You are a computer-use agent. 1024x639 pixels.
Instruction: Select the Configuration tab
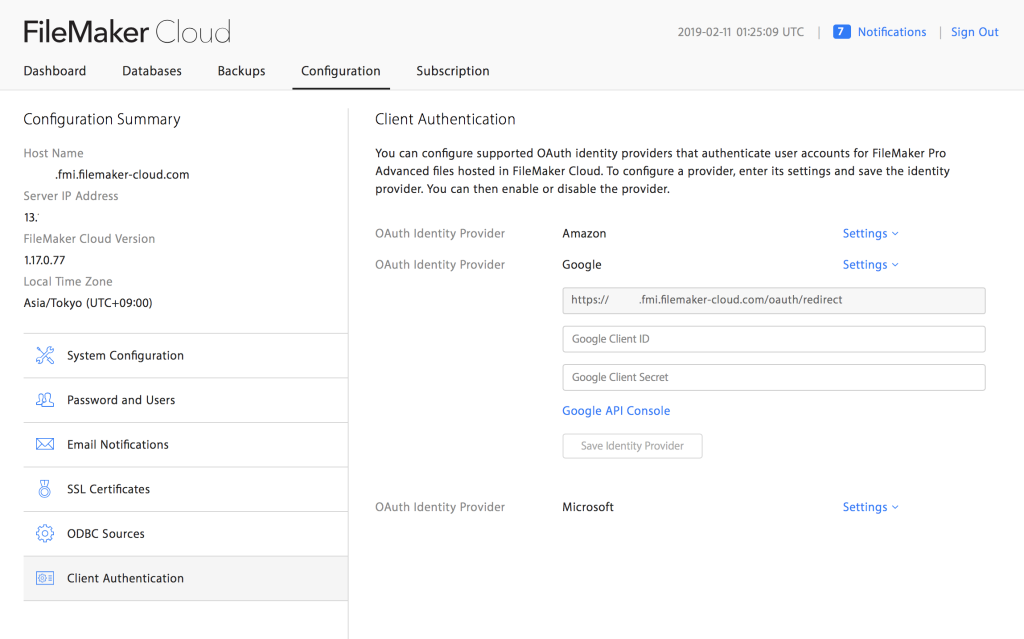tap(340, 71)
